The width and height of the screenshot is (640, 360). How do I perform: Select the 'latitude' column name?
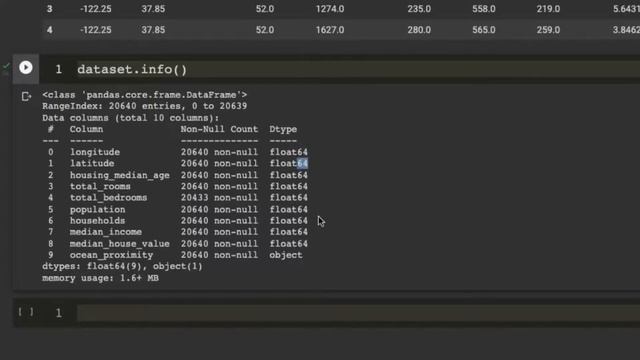click(x=92, y=163)
